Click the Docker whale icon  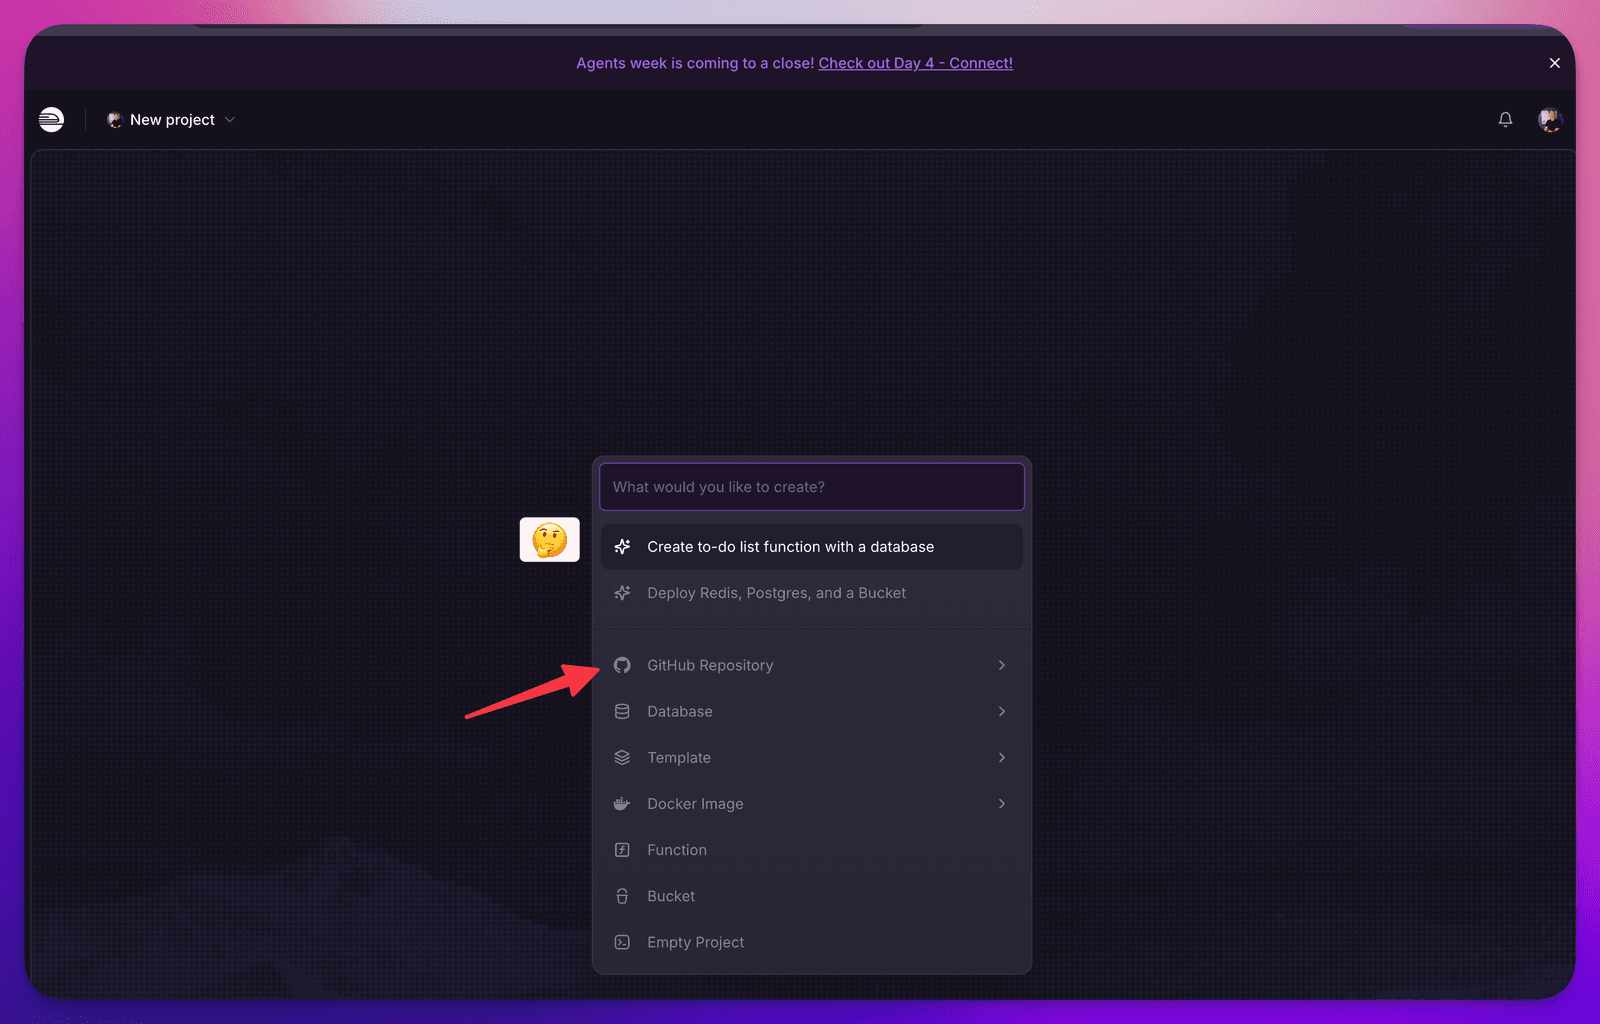click(x=622, y=803)
